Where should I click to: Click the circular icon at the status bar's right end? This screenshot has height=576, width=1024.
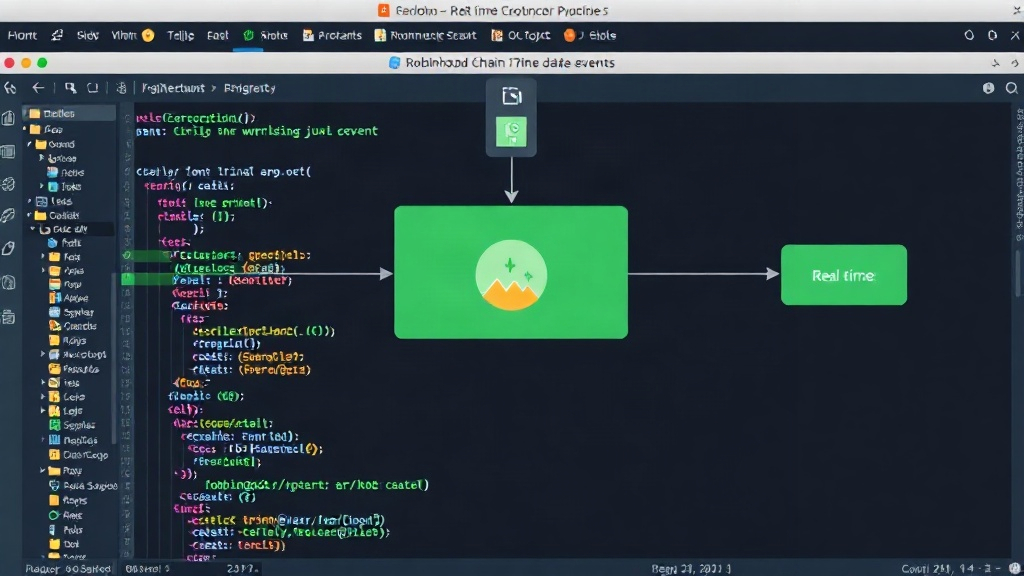click(1015, 568)
